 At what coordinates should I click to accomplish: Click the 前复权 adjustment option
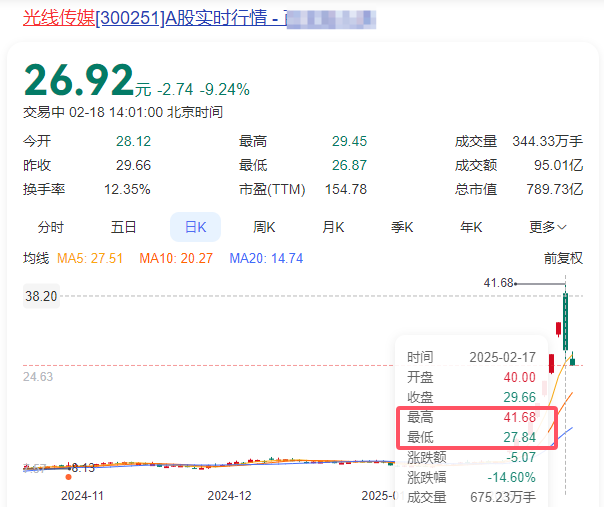click(x=563, y=258)
